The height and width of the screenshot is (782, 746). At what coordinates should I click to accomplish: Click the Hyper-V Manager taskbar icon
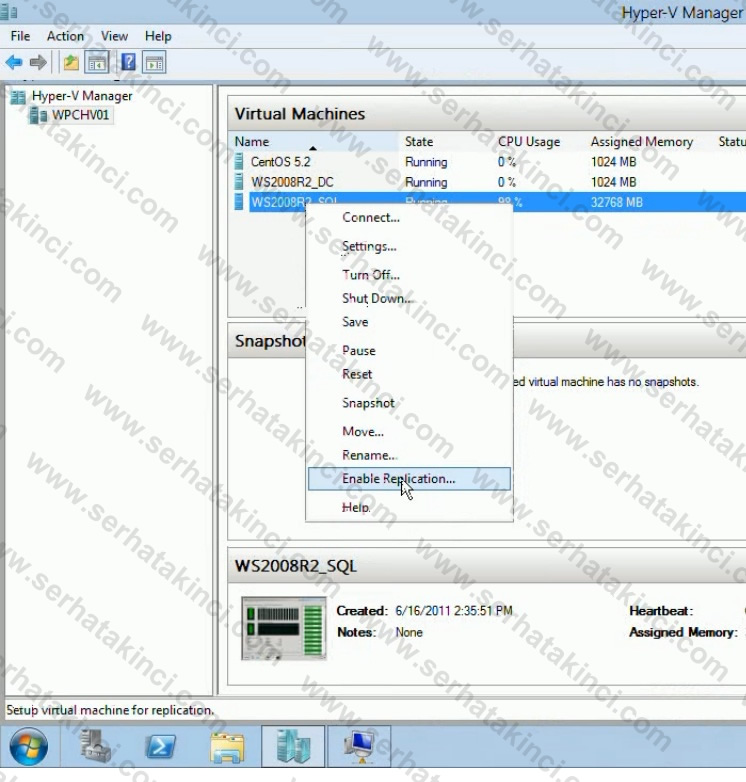(x=293, y=747)
